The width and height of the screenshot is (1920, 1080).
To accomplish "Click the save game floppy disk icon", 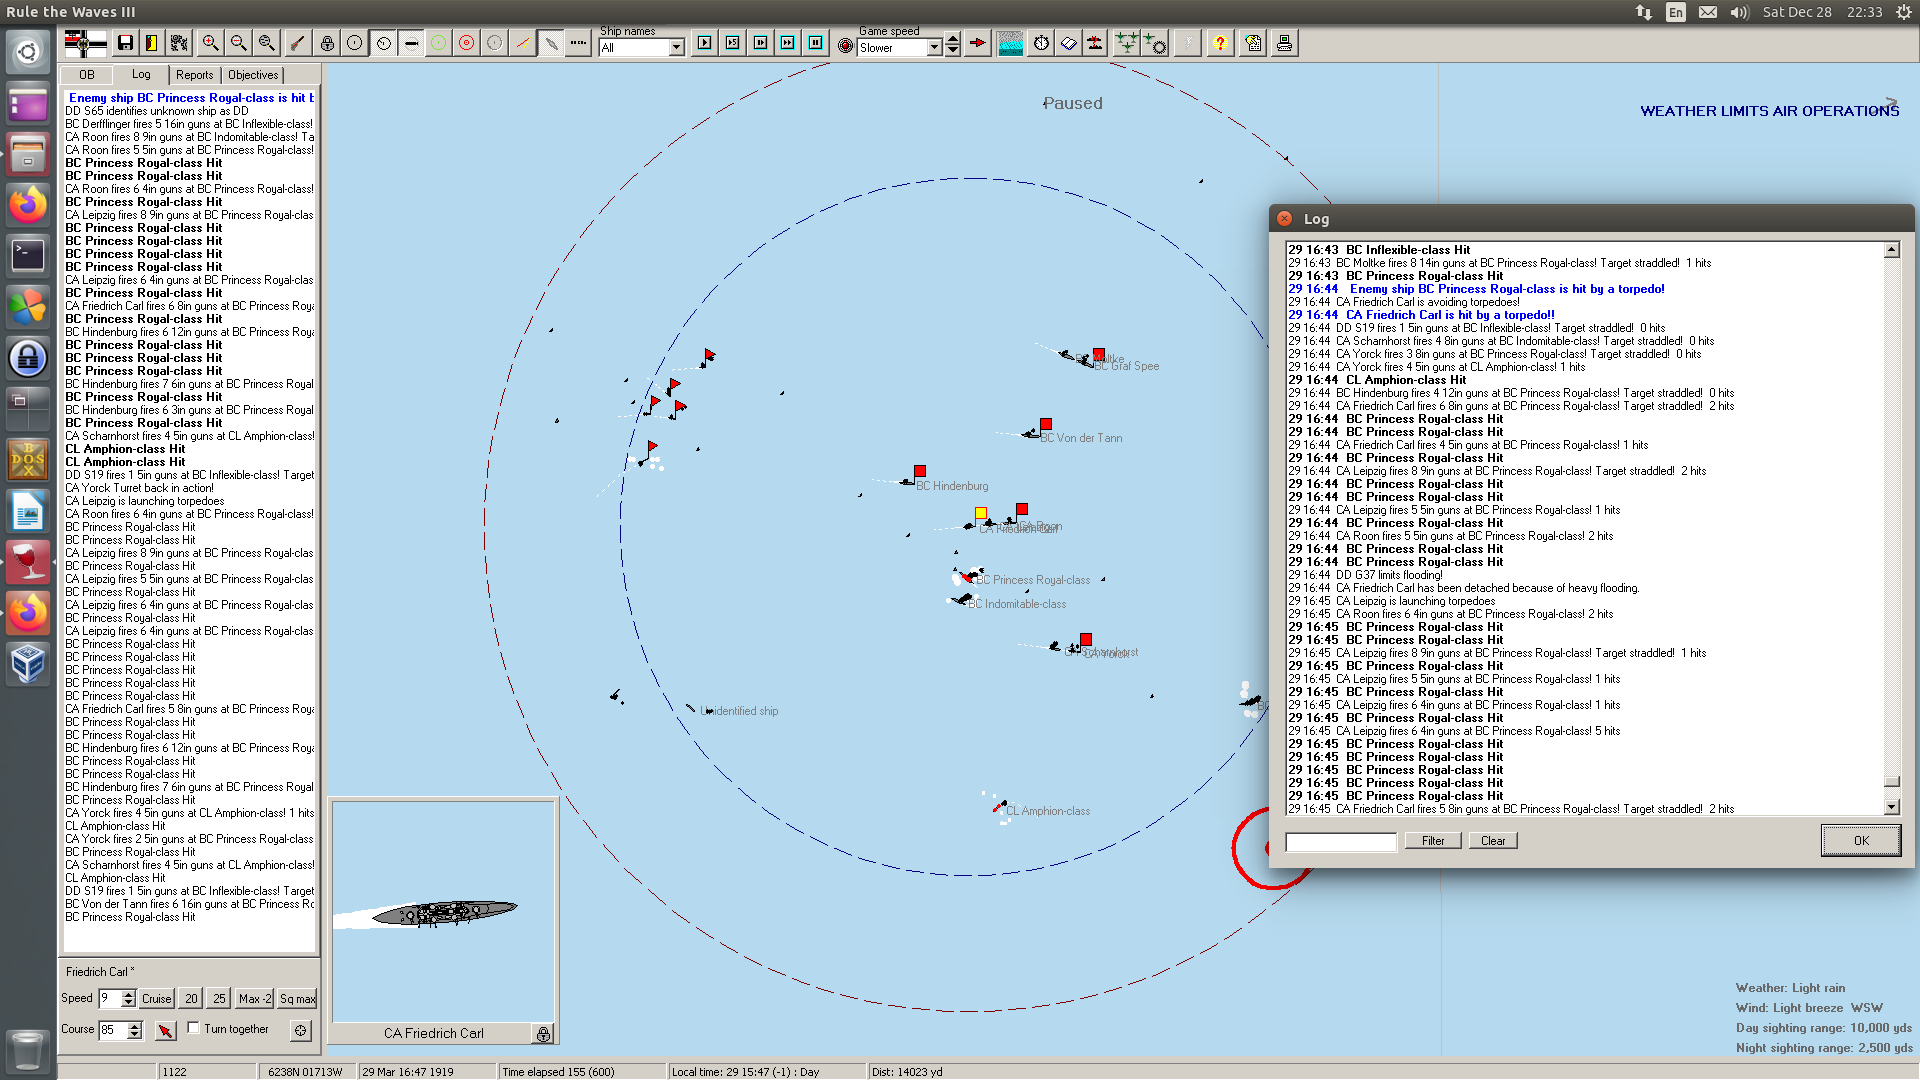I will 125,43.
